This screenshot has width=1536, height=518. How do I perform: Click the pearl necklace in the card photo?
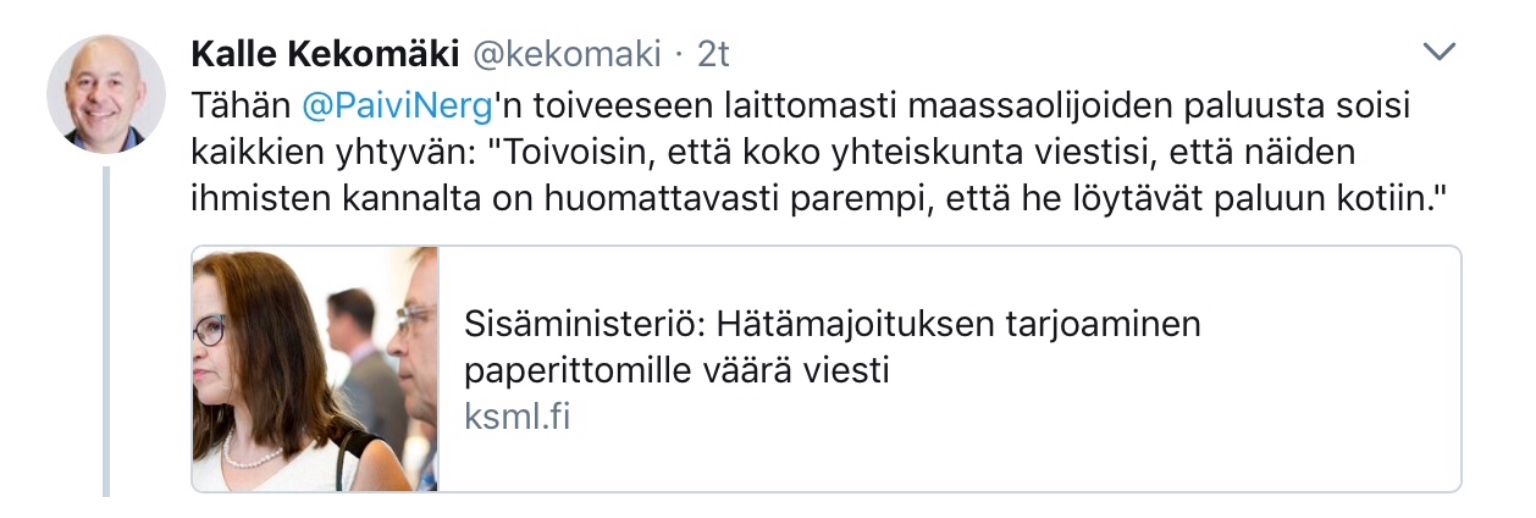coord(252,458)
